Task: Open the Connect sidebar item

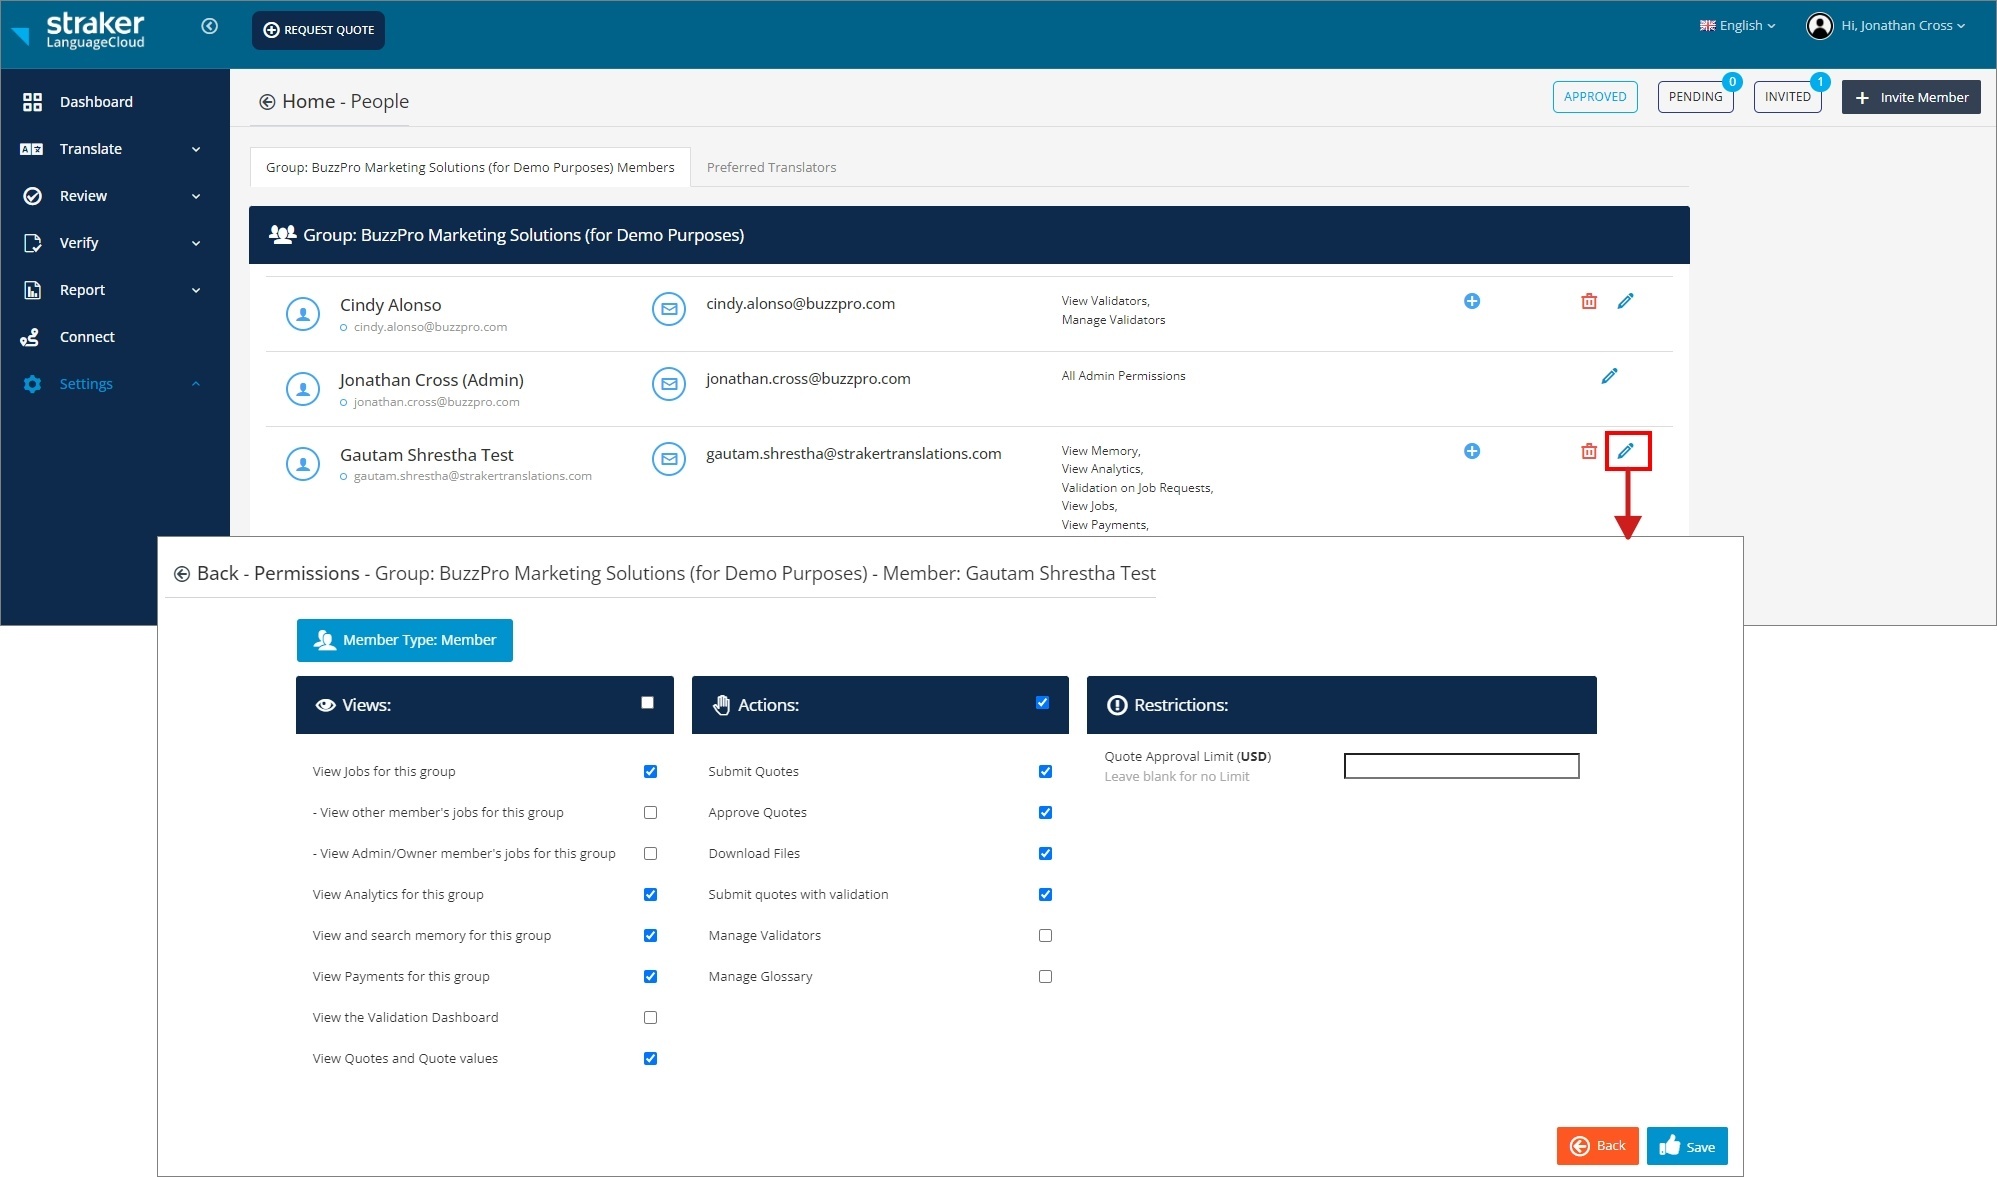Action: click(x=87, y=337)
